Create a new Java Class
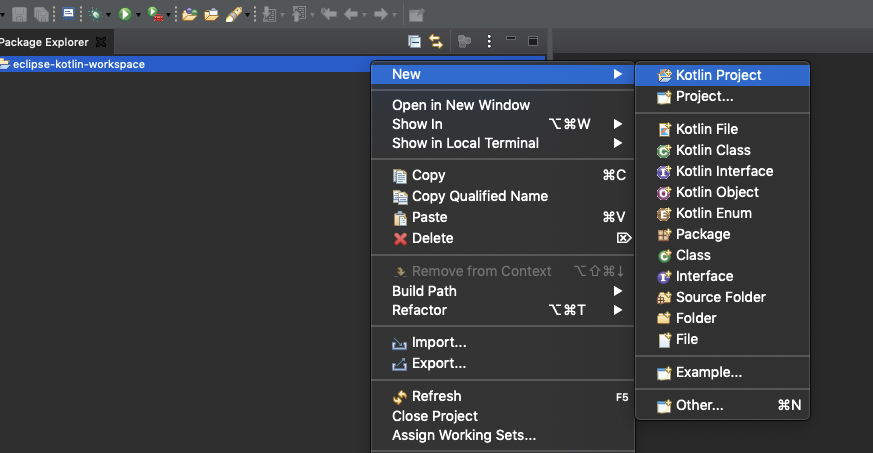 click(x=722, y=255)
